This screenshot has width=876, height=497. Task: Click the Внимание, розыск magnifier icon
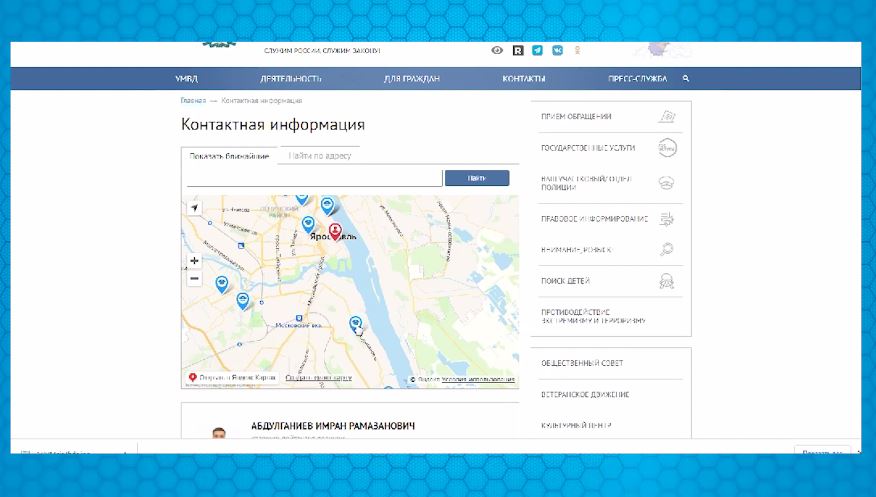pyautogui.click(x=666, y=249)
